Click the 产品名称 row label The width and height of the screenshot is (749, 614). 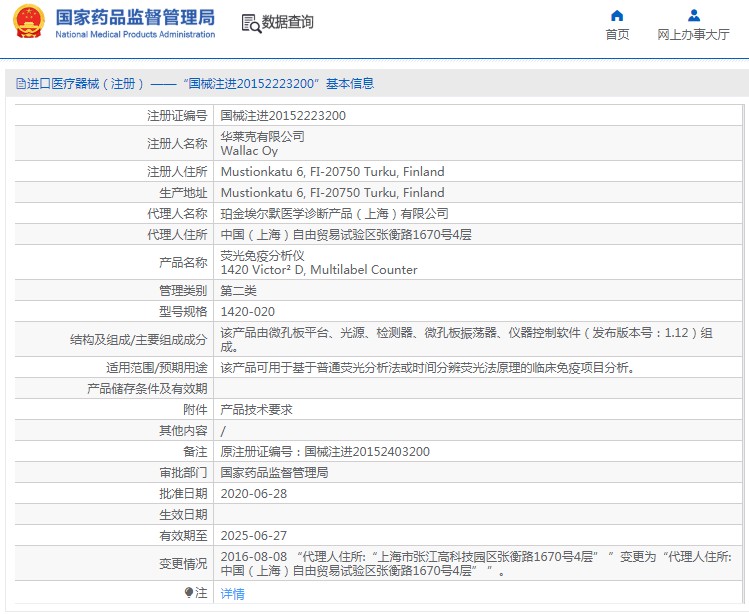coord(183,262)
